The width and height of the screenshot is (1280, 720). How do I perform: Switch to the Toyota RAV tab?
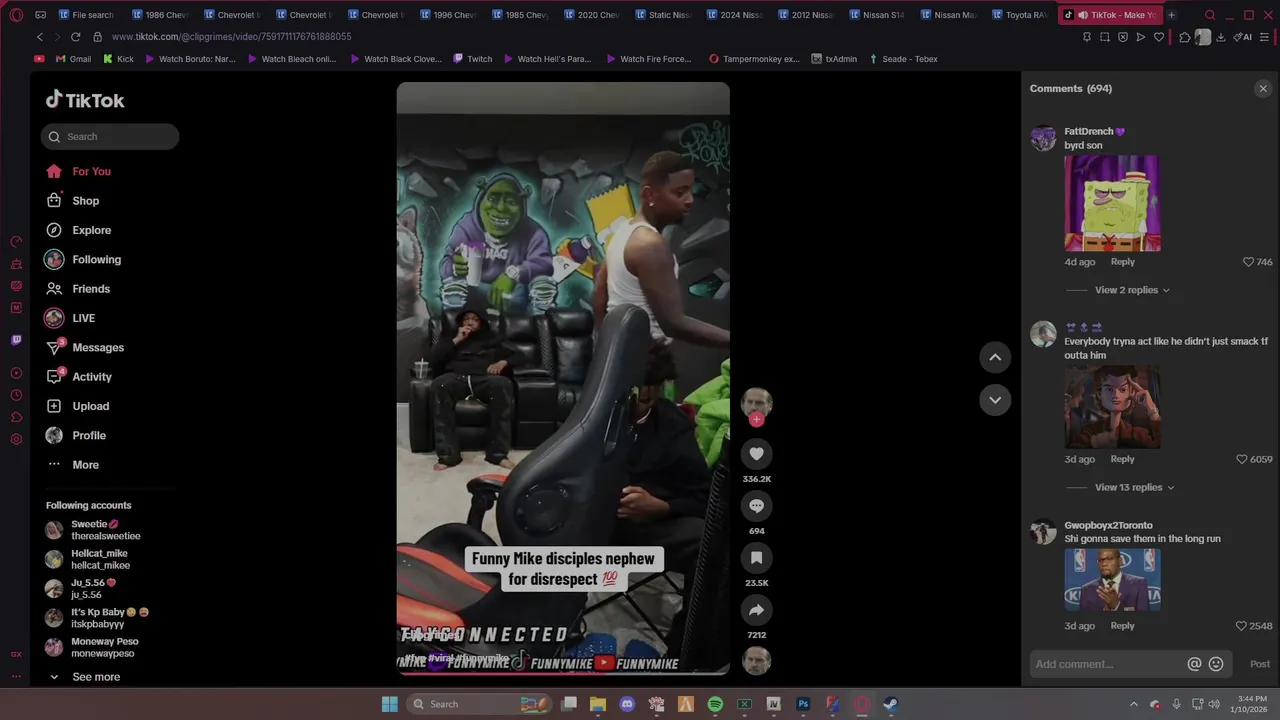tap(1020, 15)
